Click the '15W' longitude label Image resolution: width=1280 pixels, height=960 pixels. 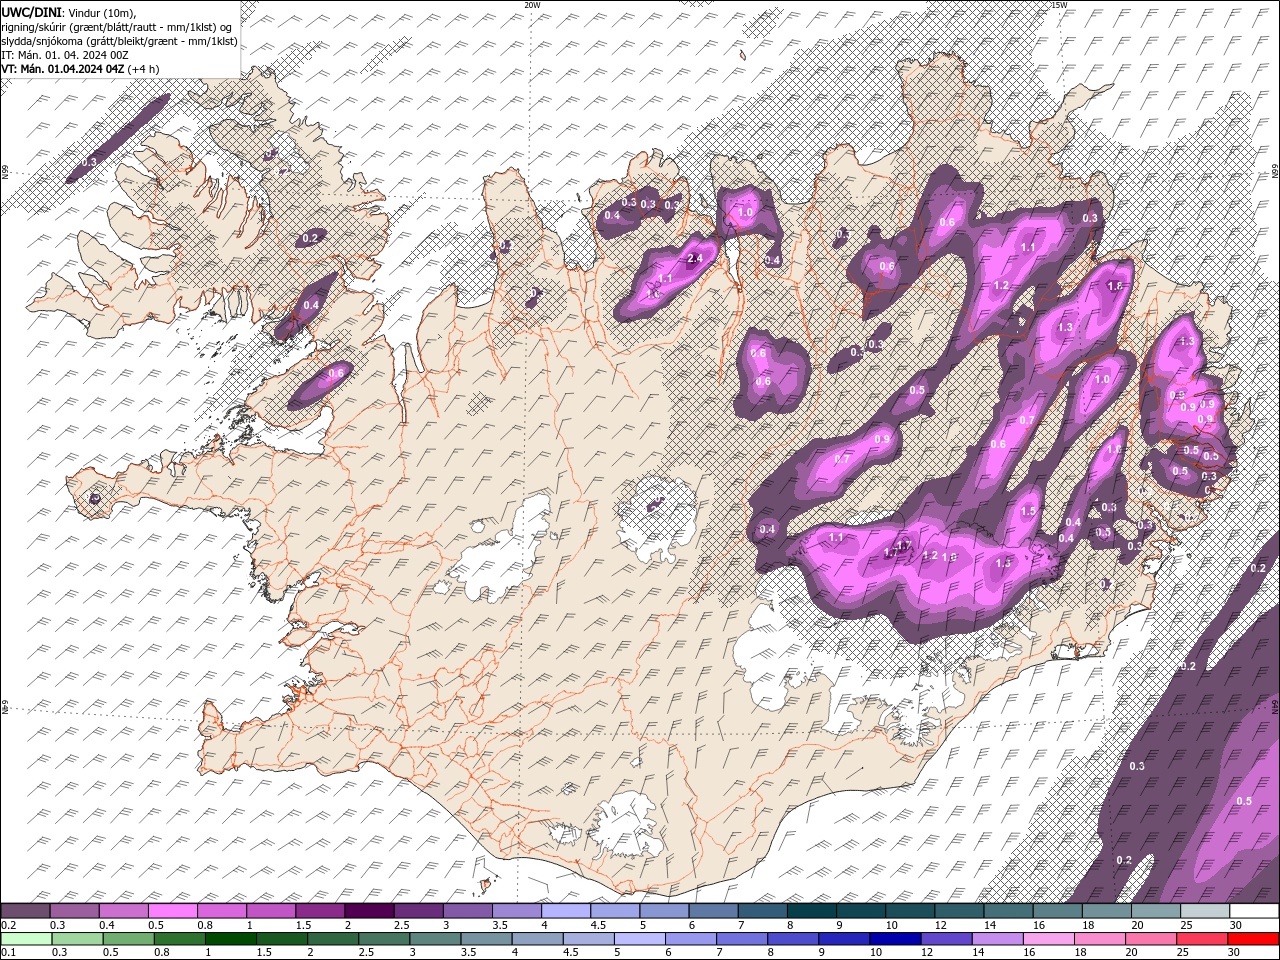point(1059,5)
